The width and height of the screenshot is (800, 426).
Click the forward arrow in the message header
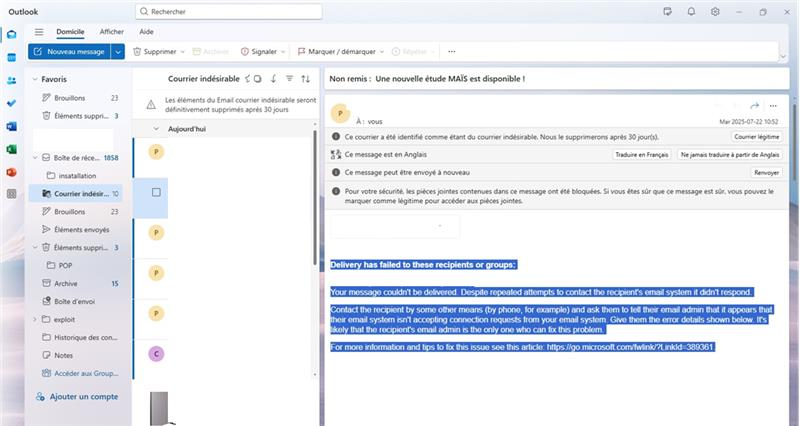[755, 106]
